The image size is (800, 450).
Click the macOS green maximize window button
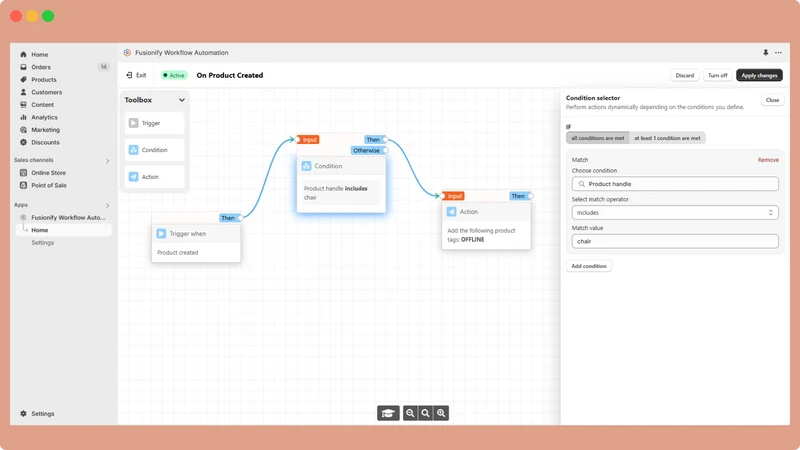pos(48,16)
